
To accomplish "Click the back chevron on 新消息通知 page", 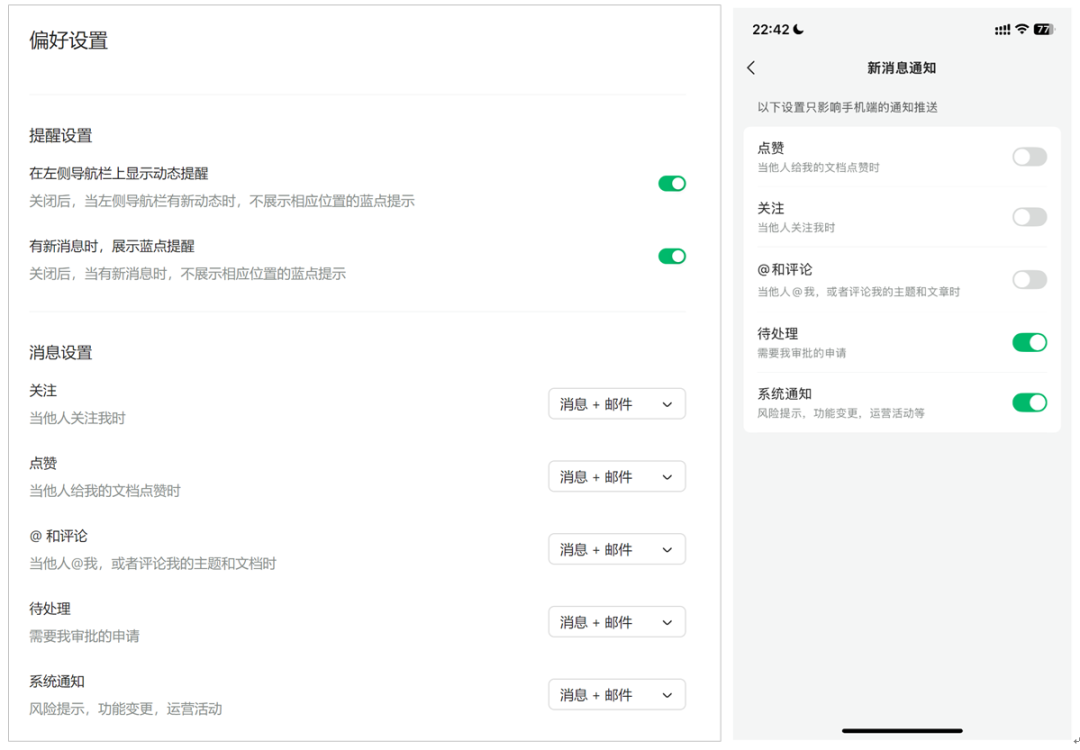I will click(x=751, y=68).
